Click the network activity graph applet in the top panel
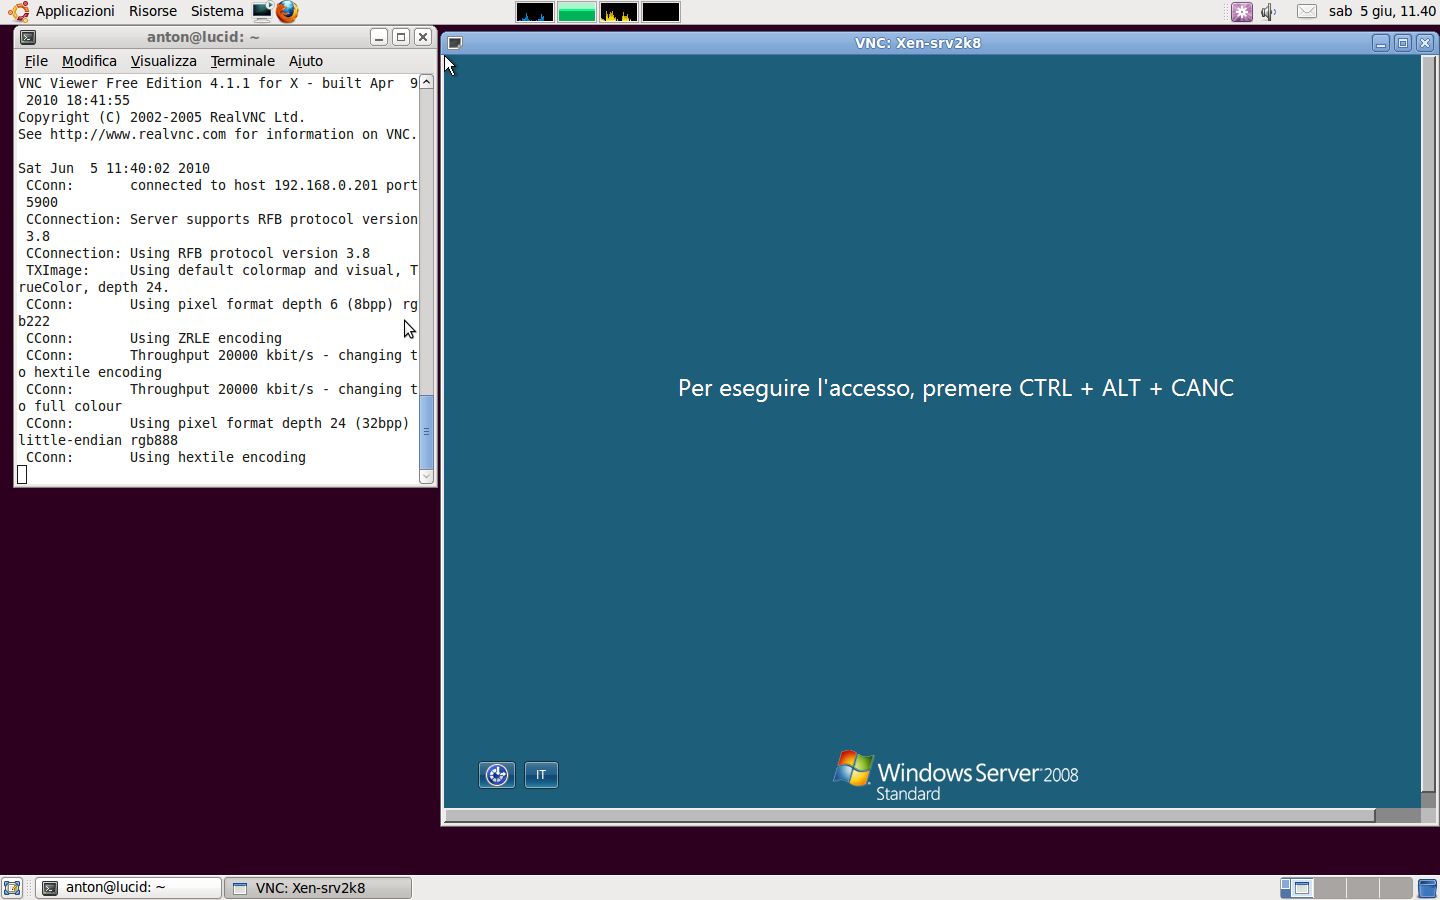The height and width of the screenshot is (900, 1440). [617, 12]
